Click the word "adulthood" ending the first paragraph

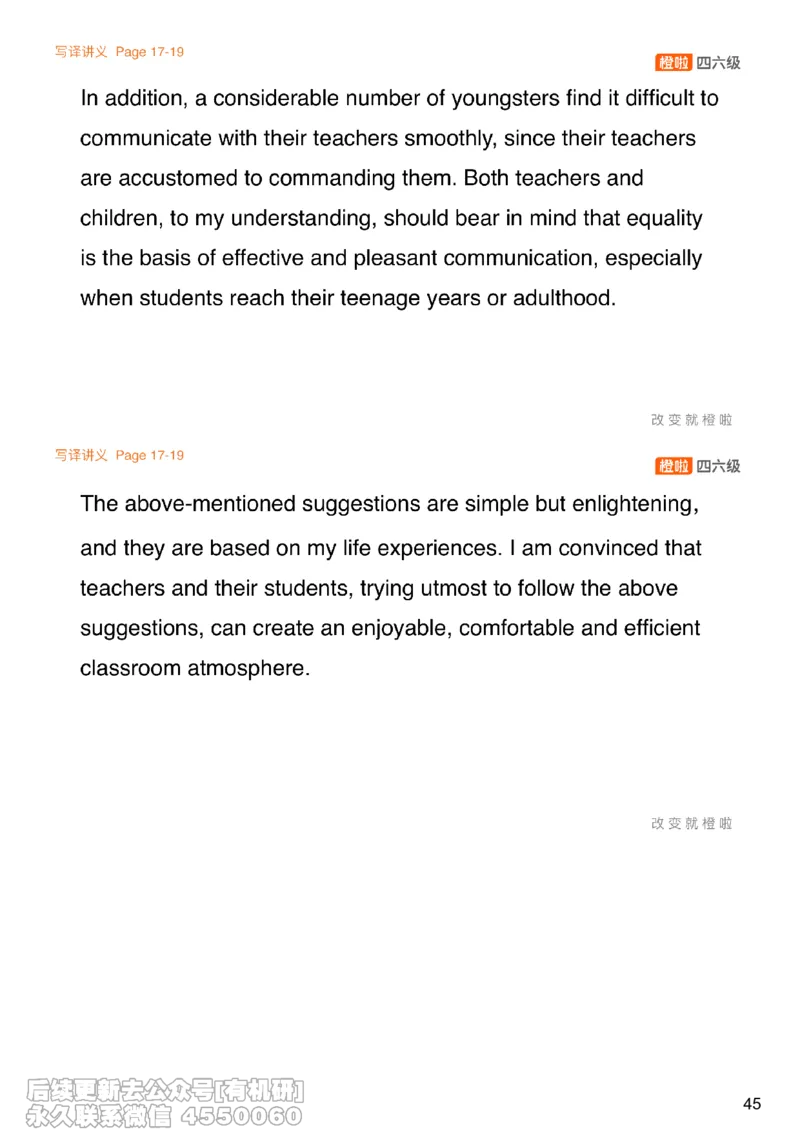point(562,298)
